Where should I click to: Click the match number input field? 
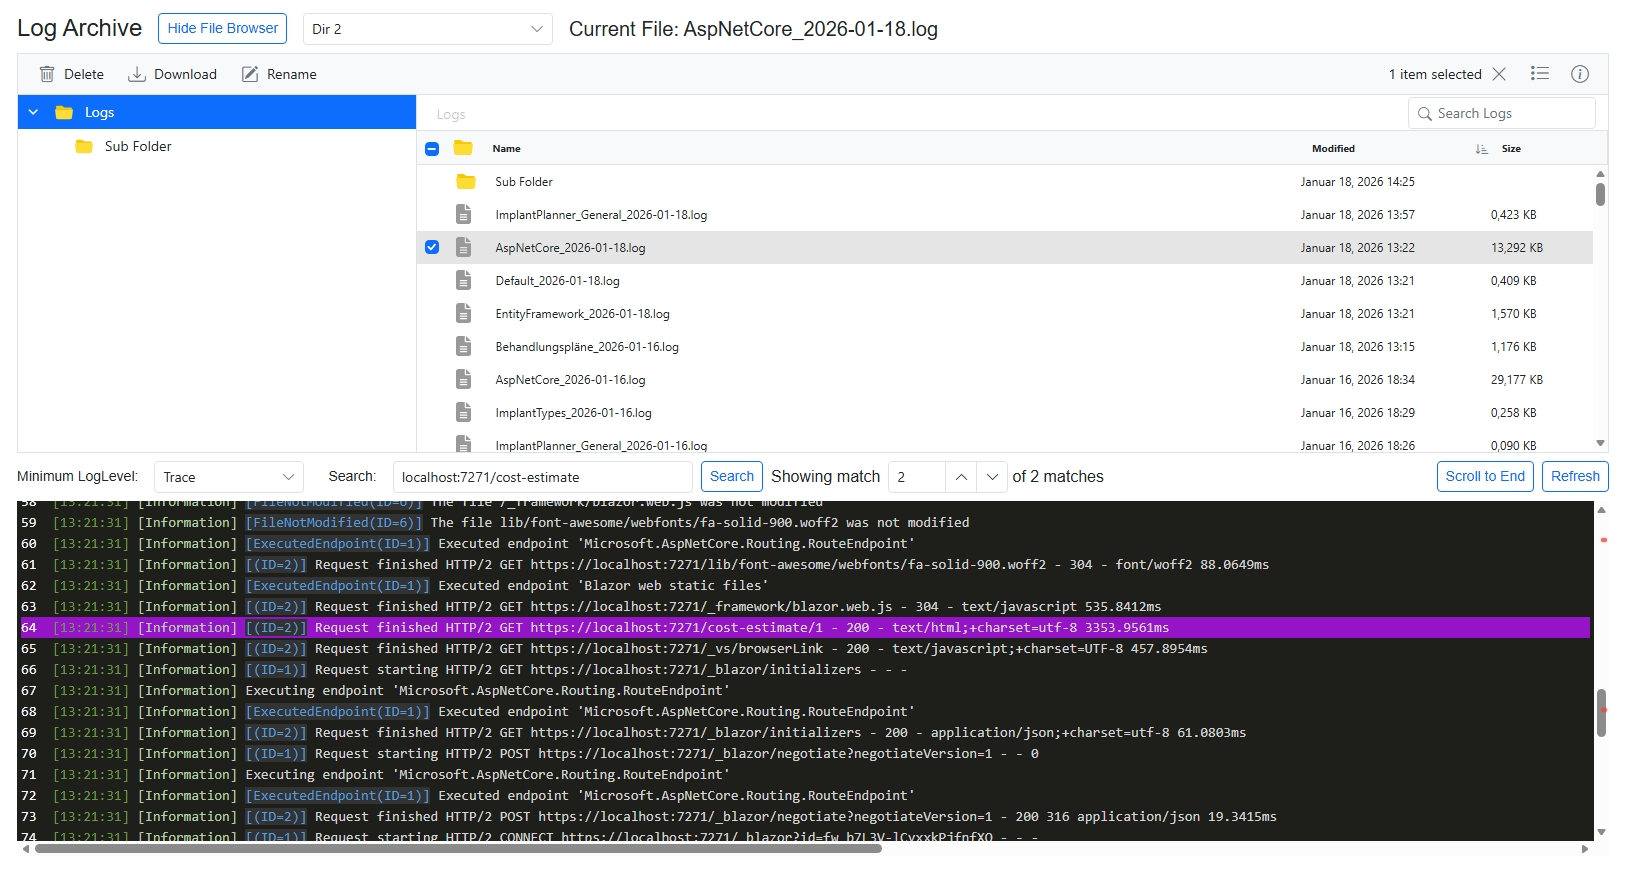pos(917,477)
